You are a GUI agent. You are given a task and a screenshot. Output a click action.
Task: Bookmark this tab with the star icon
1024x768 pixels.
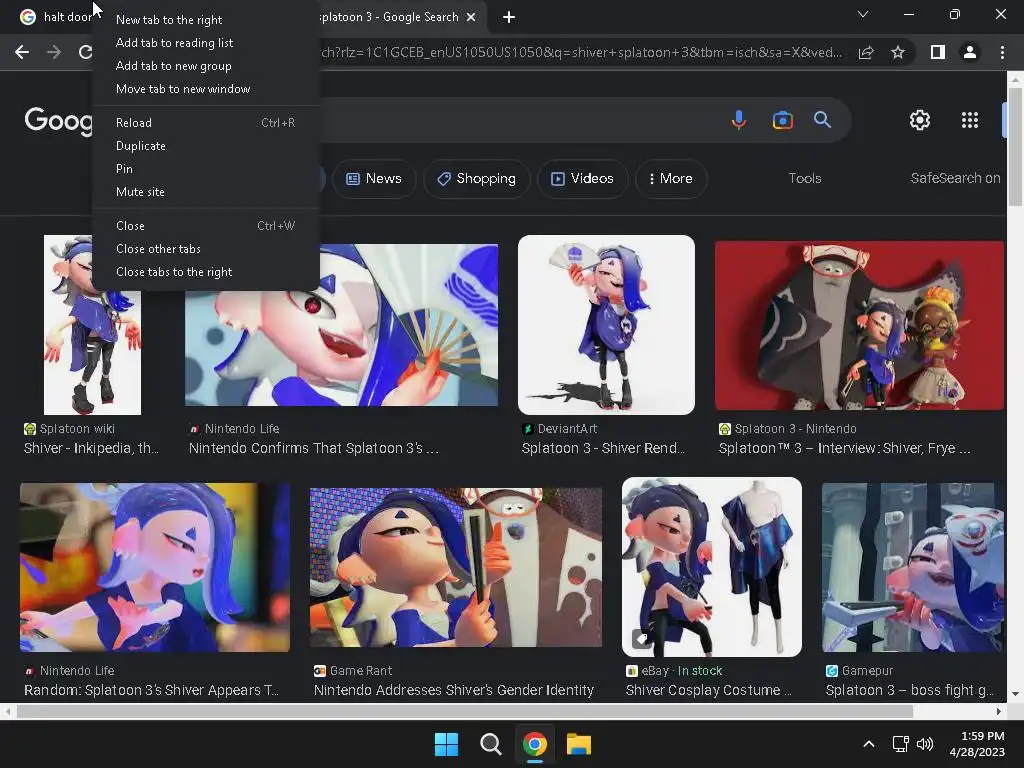coord(898,52)
